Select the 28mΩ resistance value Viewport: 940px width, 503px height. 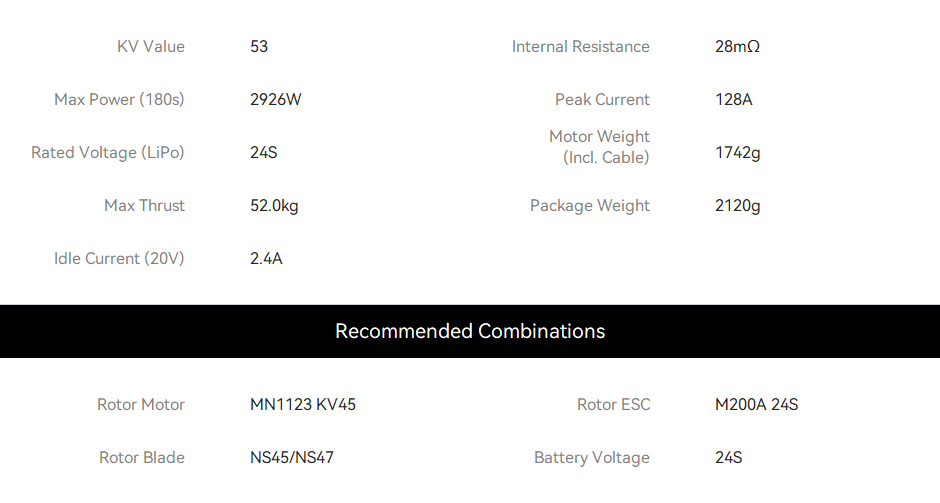737,47
